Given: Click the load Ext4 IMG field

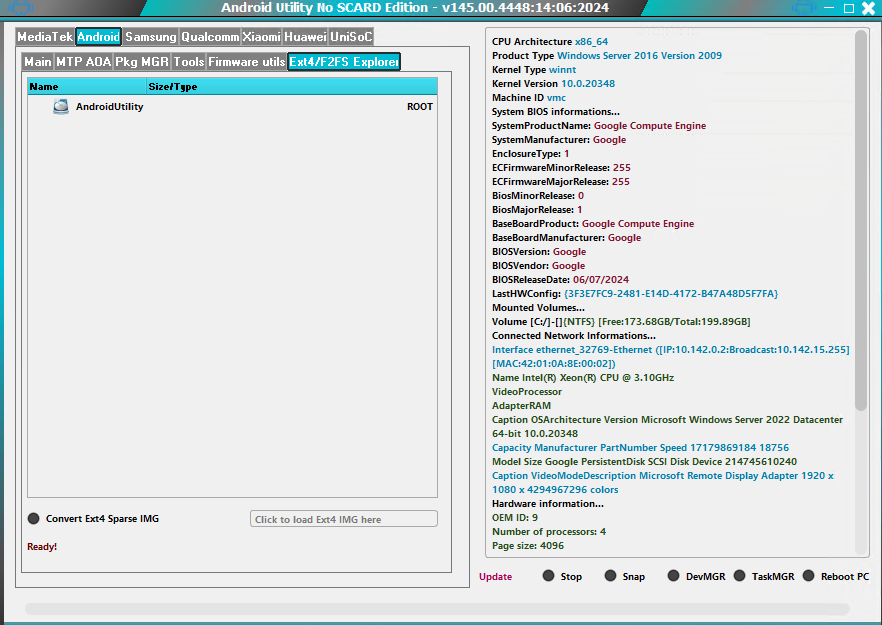Looking at the screenshot, I should click(x=343, y=519).
